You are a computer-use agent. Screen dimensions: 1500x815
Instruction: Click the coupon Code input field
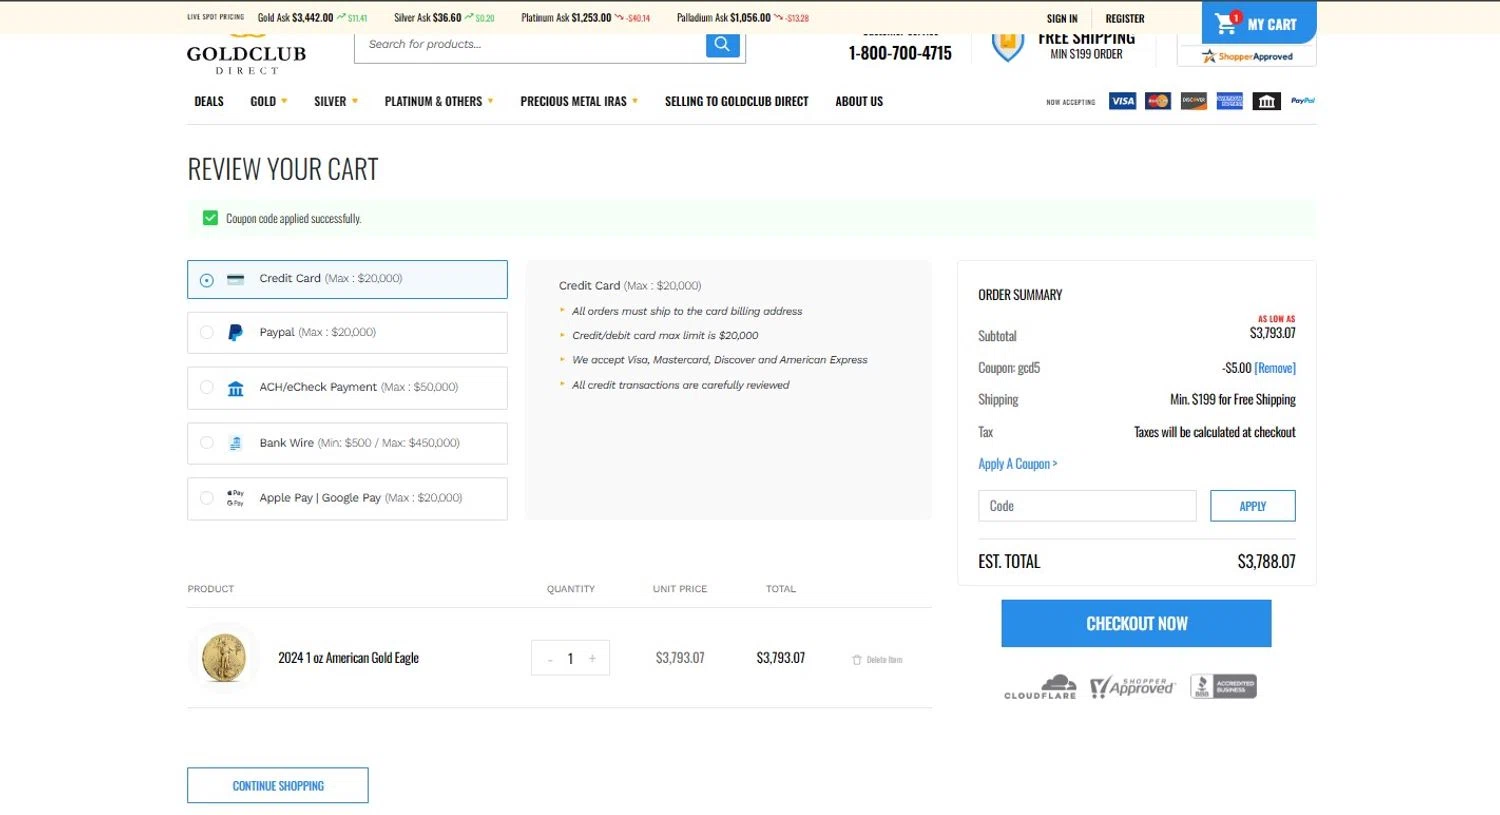click(1087, 506)
